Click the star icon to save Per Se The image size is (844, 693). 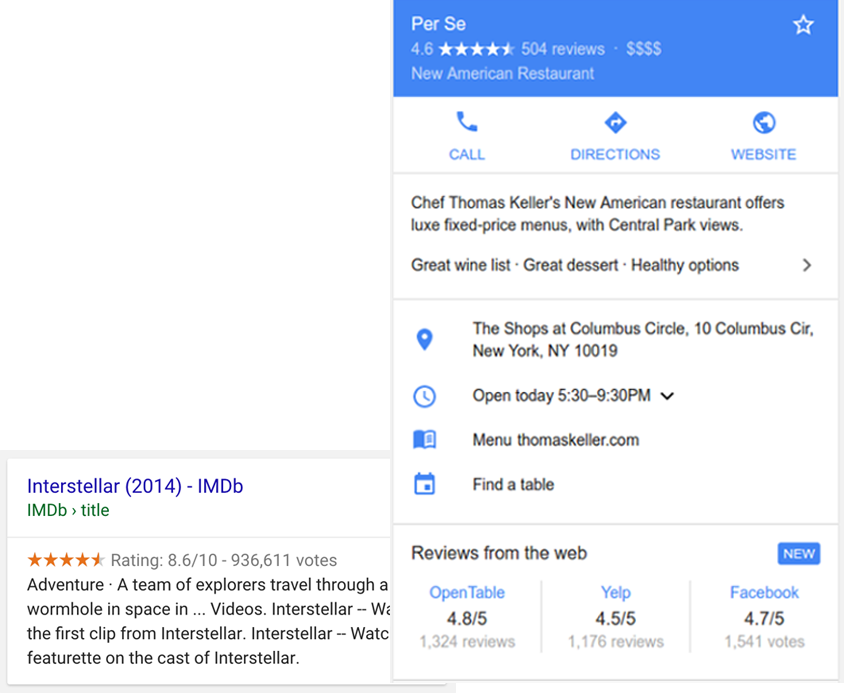click(803, 25)
